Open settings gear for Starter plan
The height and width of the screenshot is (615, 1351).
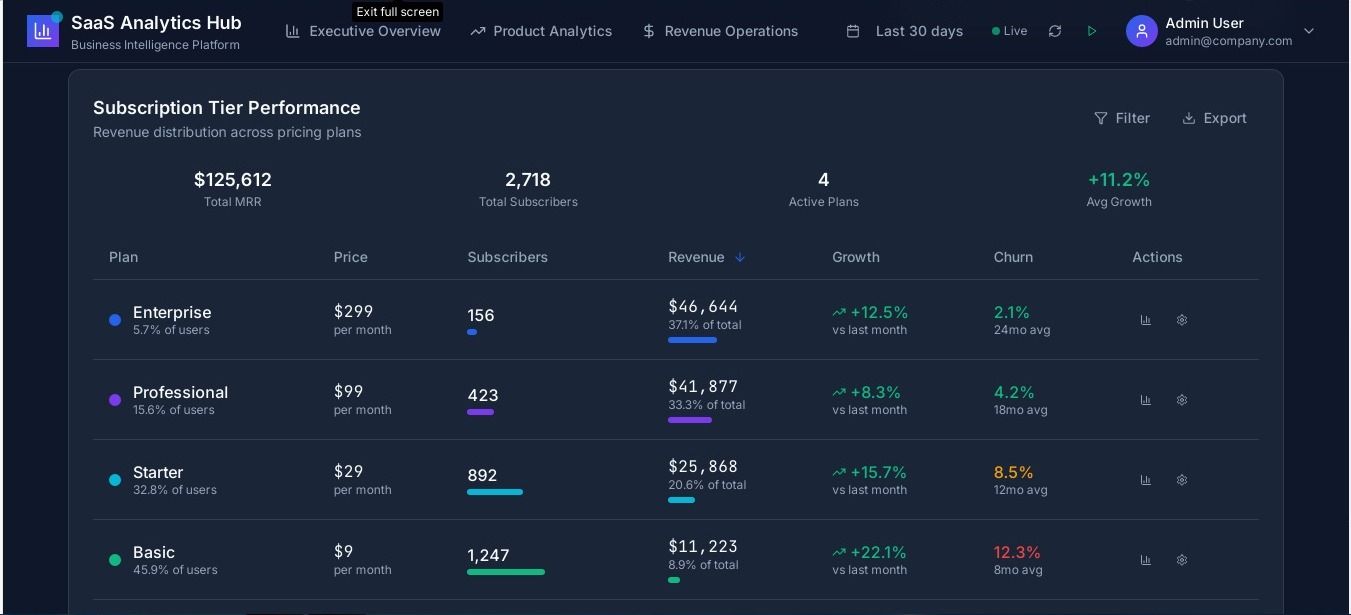point(1182,480)
